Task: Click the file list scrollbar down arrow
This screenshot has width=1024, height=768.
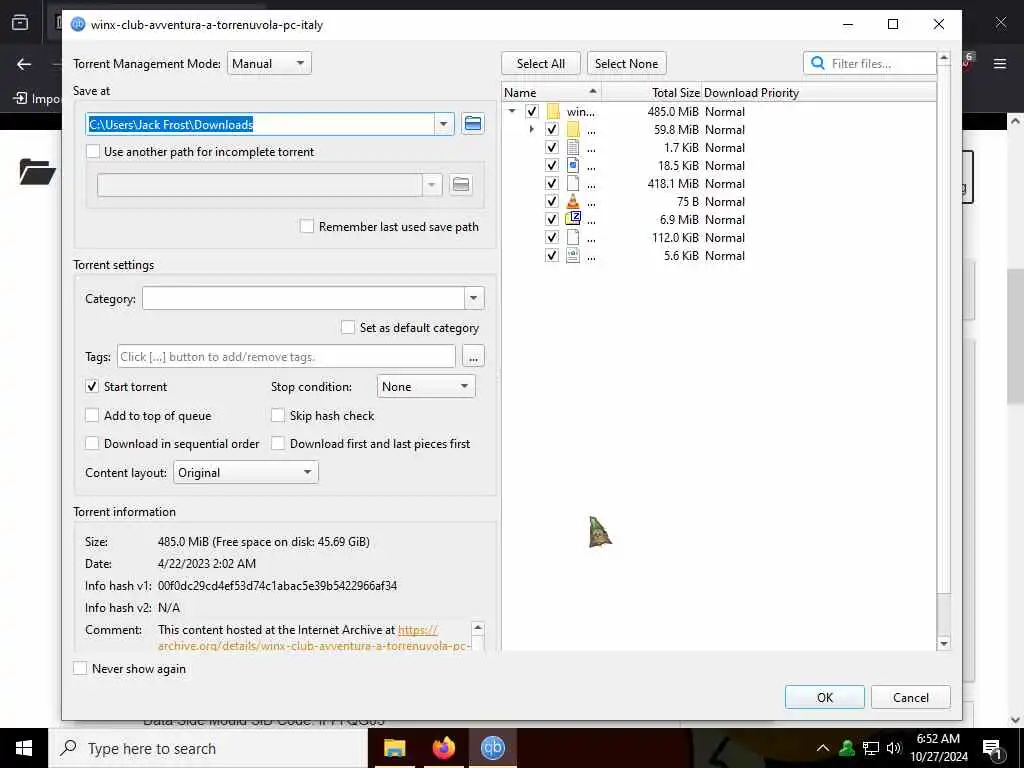Action: point(943,644)
